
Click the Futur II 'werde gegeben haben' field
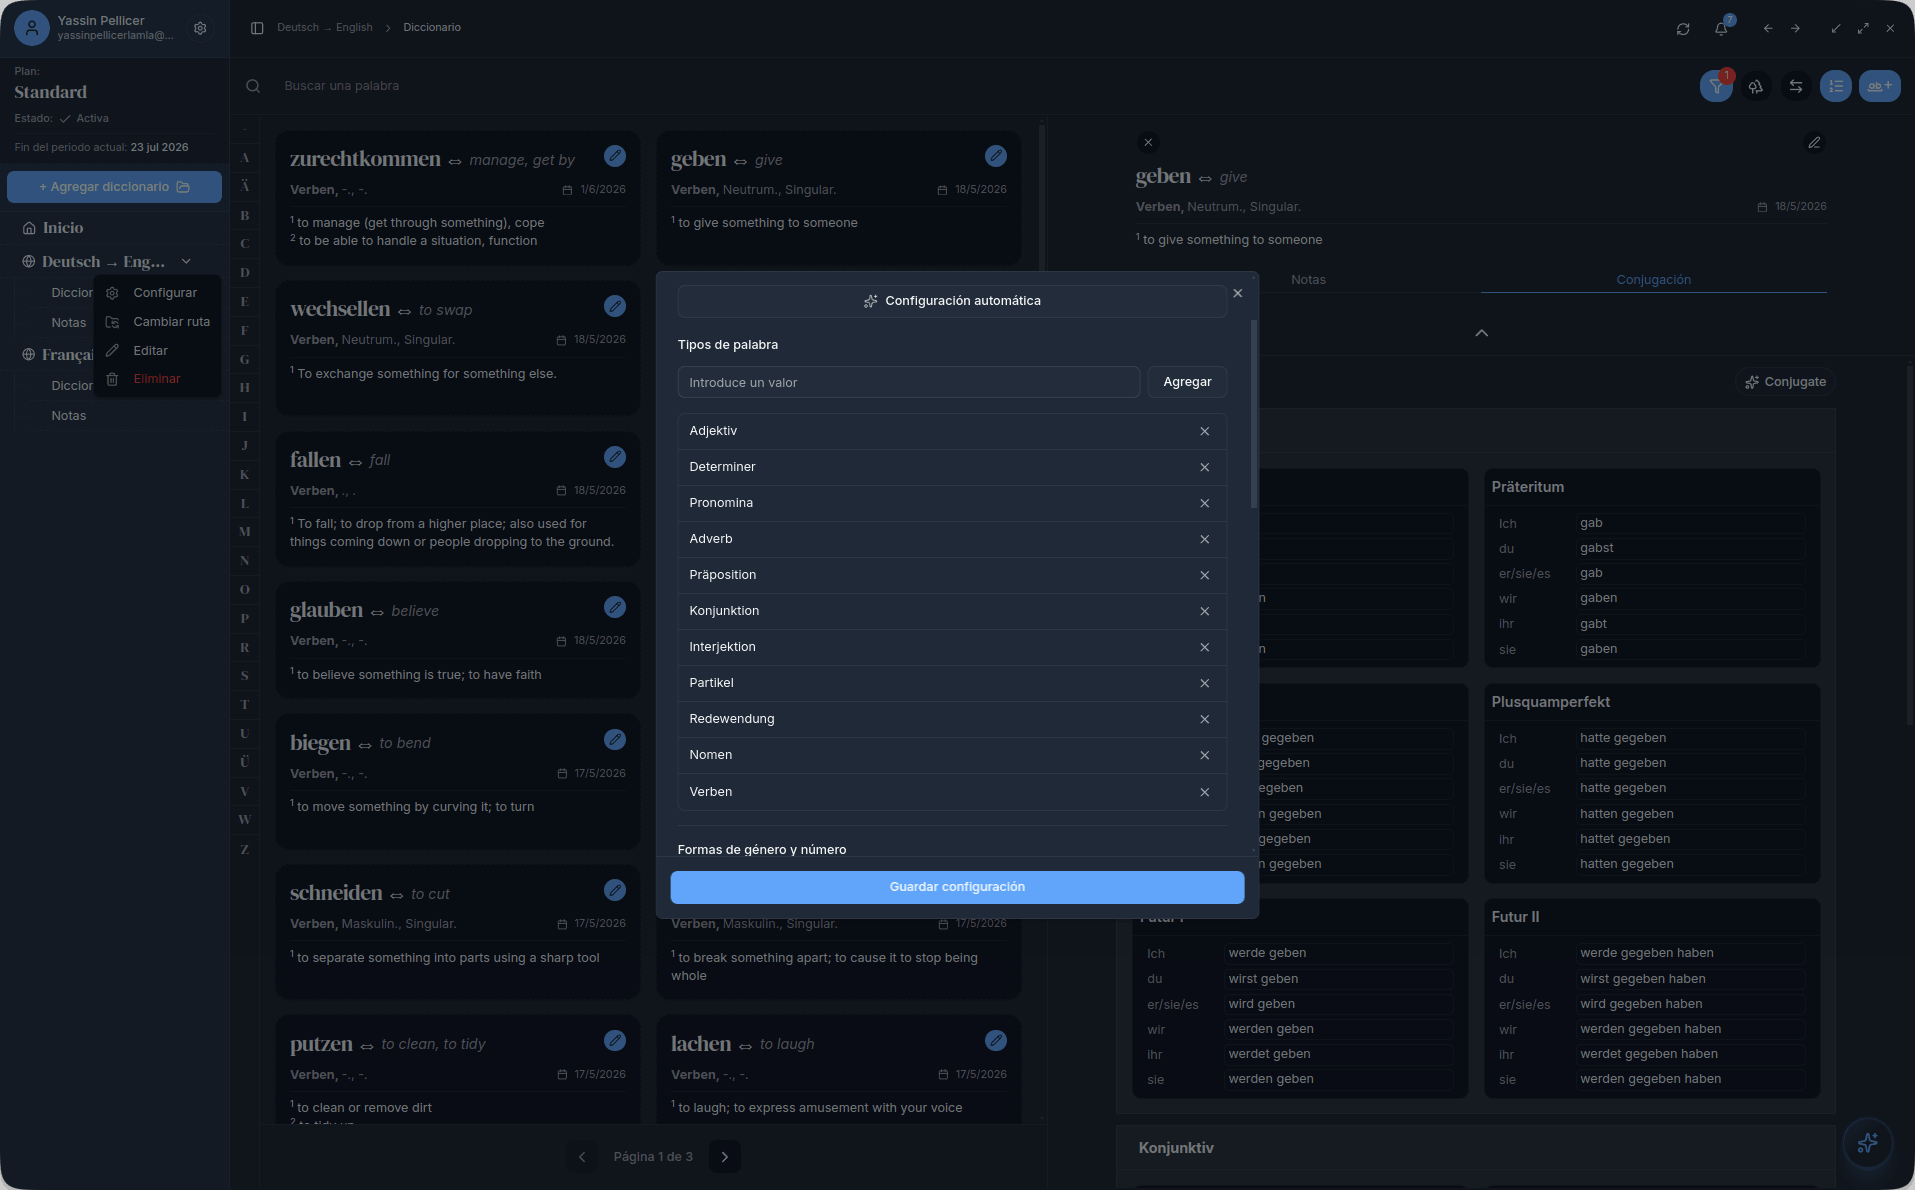[x=1690, y=953]
